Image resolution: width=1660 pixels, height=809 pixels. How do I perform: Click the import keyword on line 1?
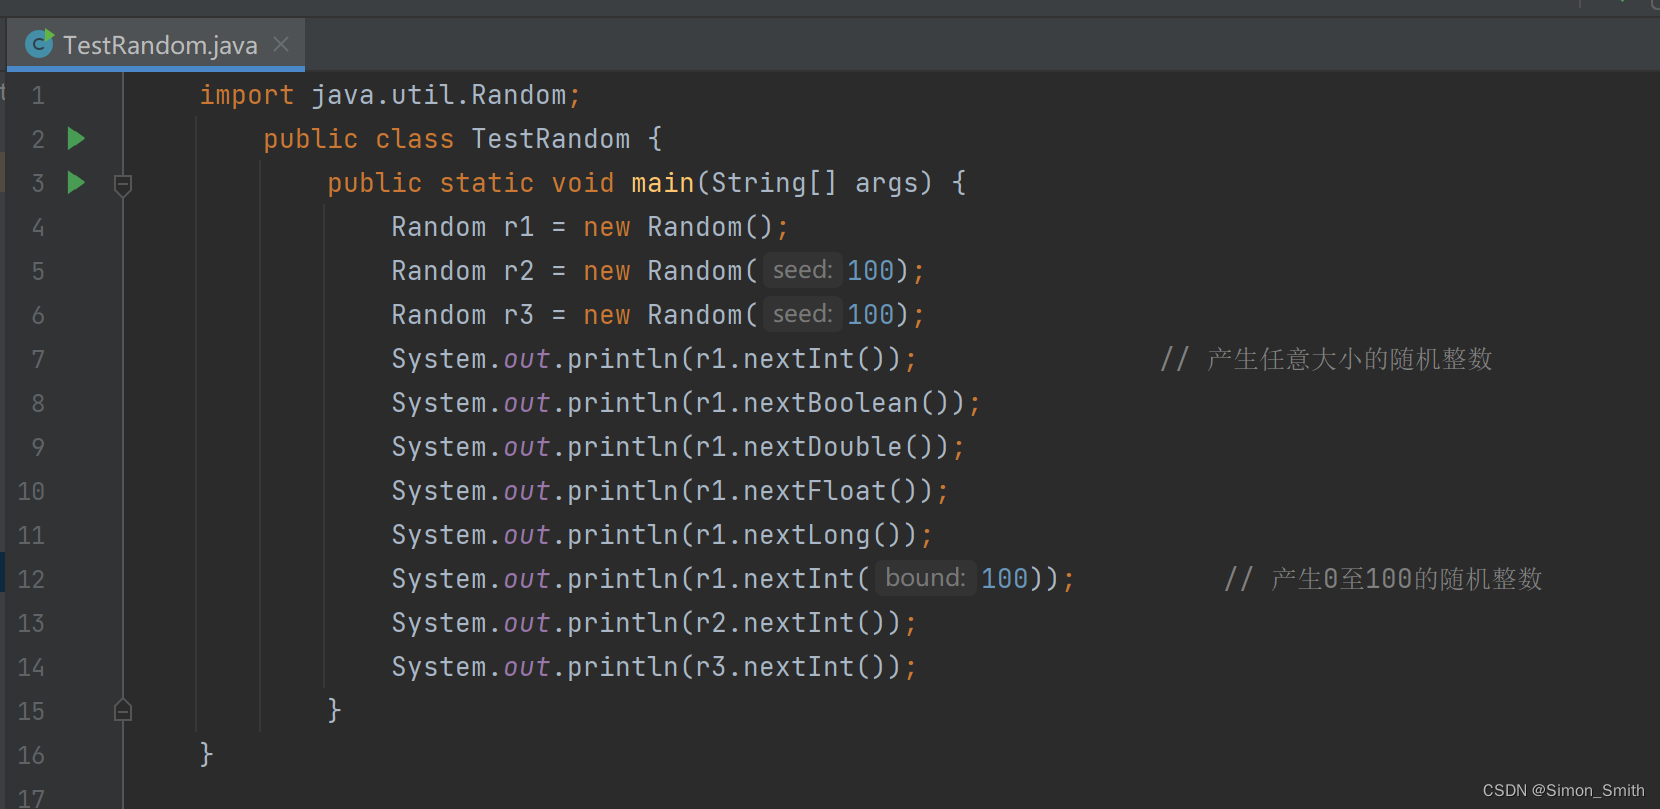point(246,95)
